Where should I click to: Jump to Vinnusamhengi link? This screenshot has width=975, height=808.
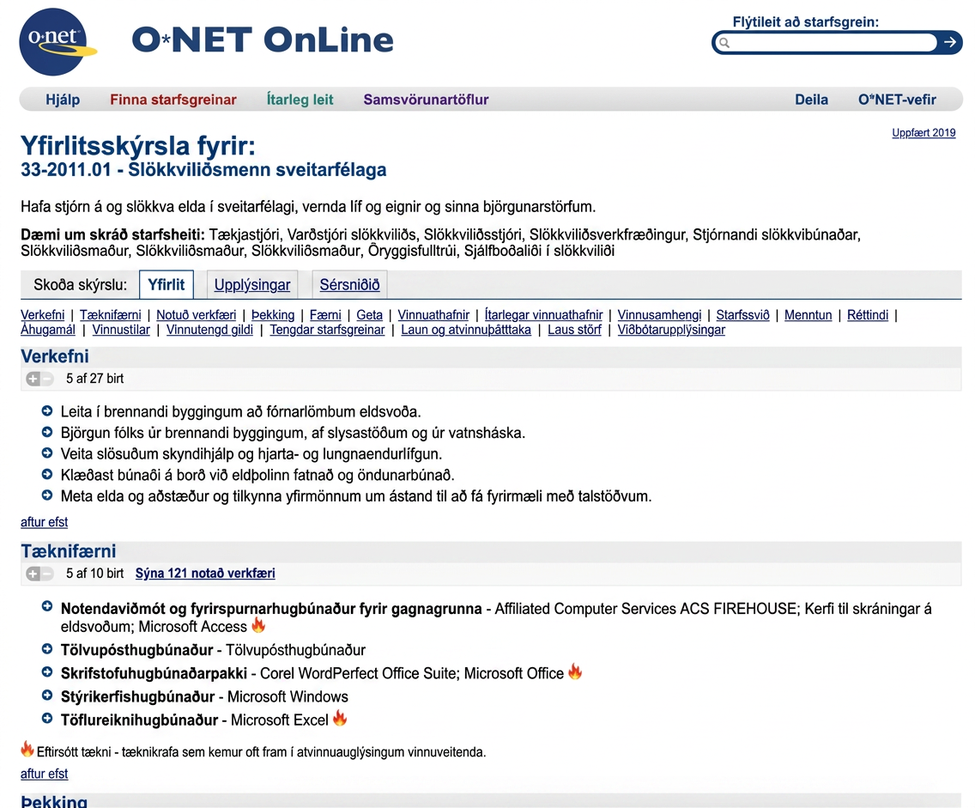coord(659,315)
